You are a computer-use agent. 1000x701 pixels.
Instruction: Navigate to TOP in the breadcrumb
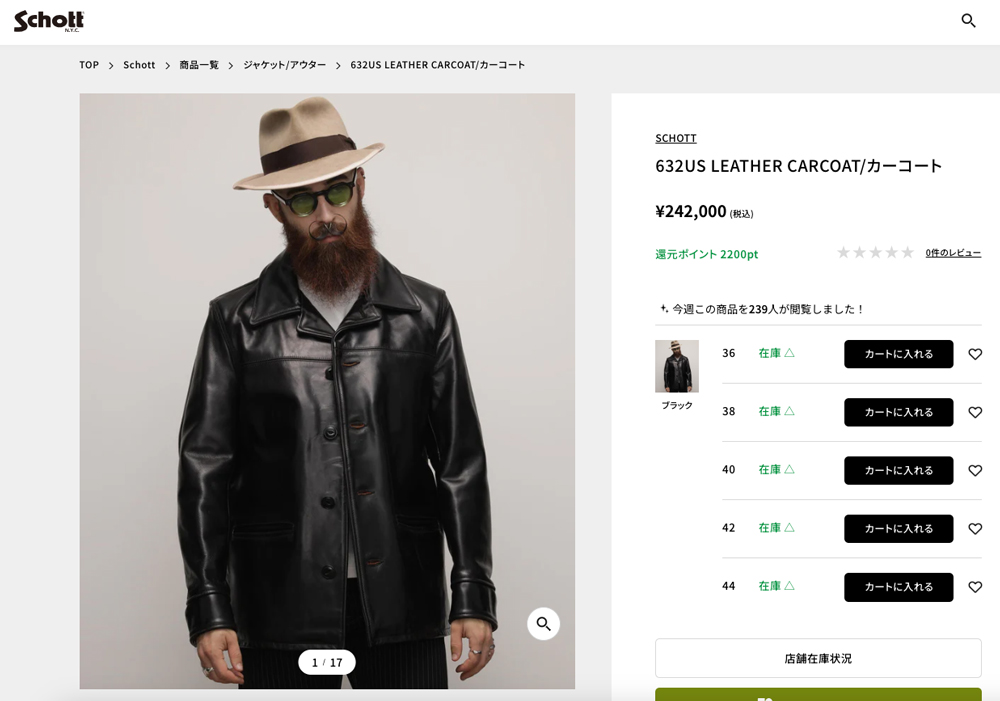[88, 64]
